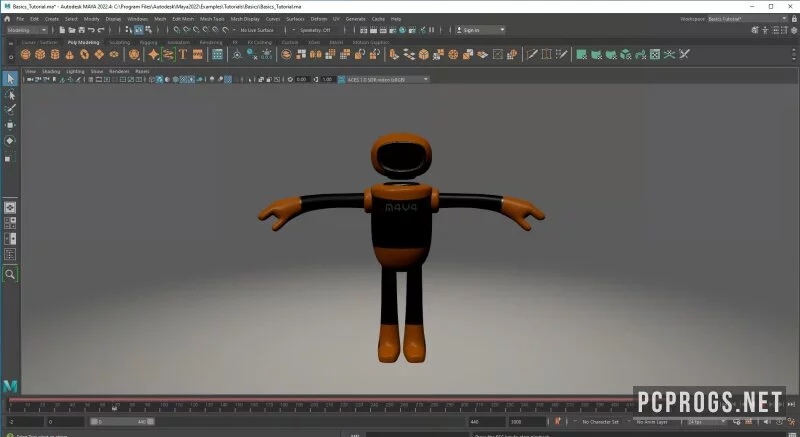This screenshot has width=800, height=437.
Task: Click the Home icon in the menu bar
Action: (x=7, y=19)
